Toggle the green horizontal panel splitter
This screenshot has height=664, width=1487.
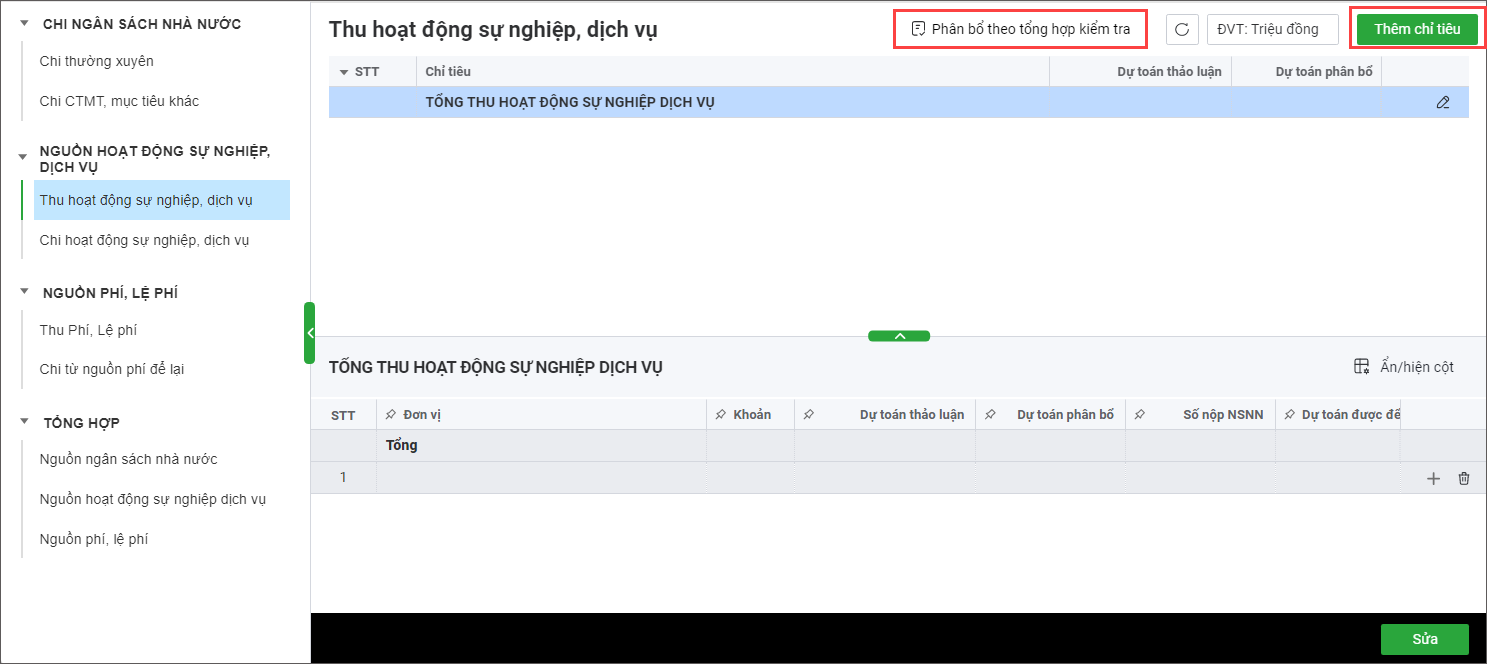click(x=899, y=336)
